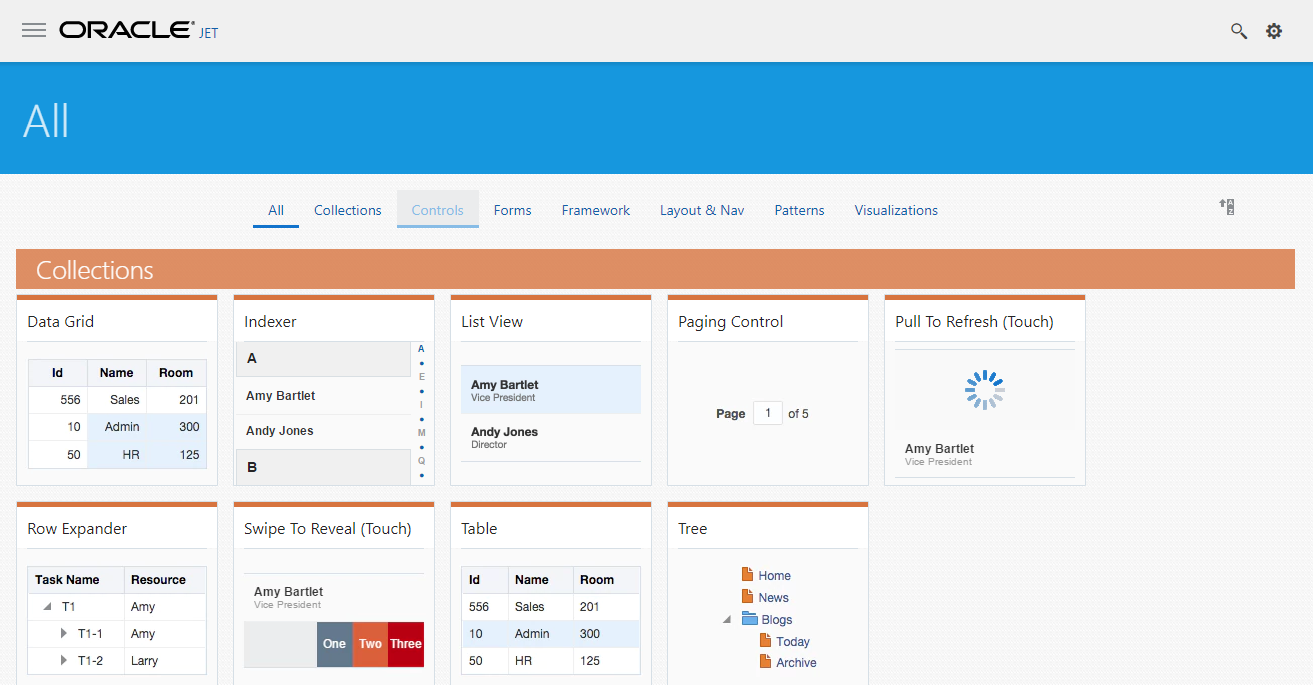
Task: Open the settings gear icon
Action: (x=1273, y=31)
